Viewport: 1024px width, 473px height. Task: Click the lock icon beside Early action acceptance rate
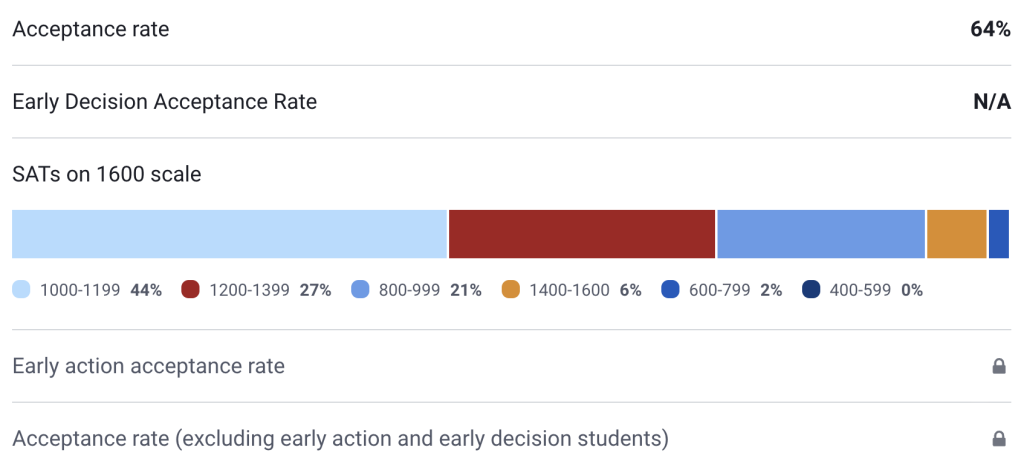point(998,367)
